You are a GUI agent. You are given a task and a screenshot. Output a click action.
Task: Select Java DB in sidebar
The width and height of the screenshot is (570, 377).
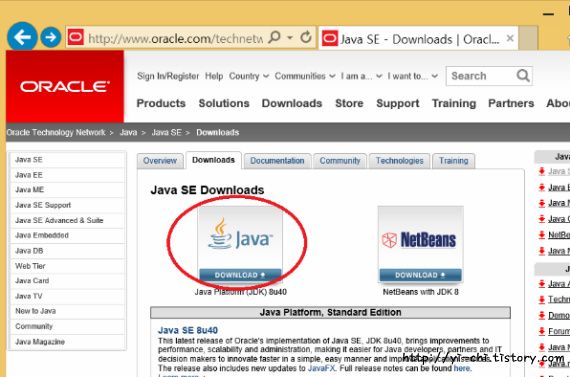68,250
